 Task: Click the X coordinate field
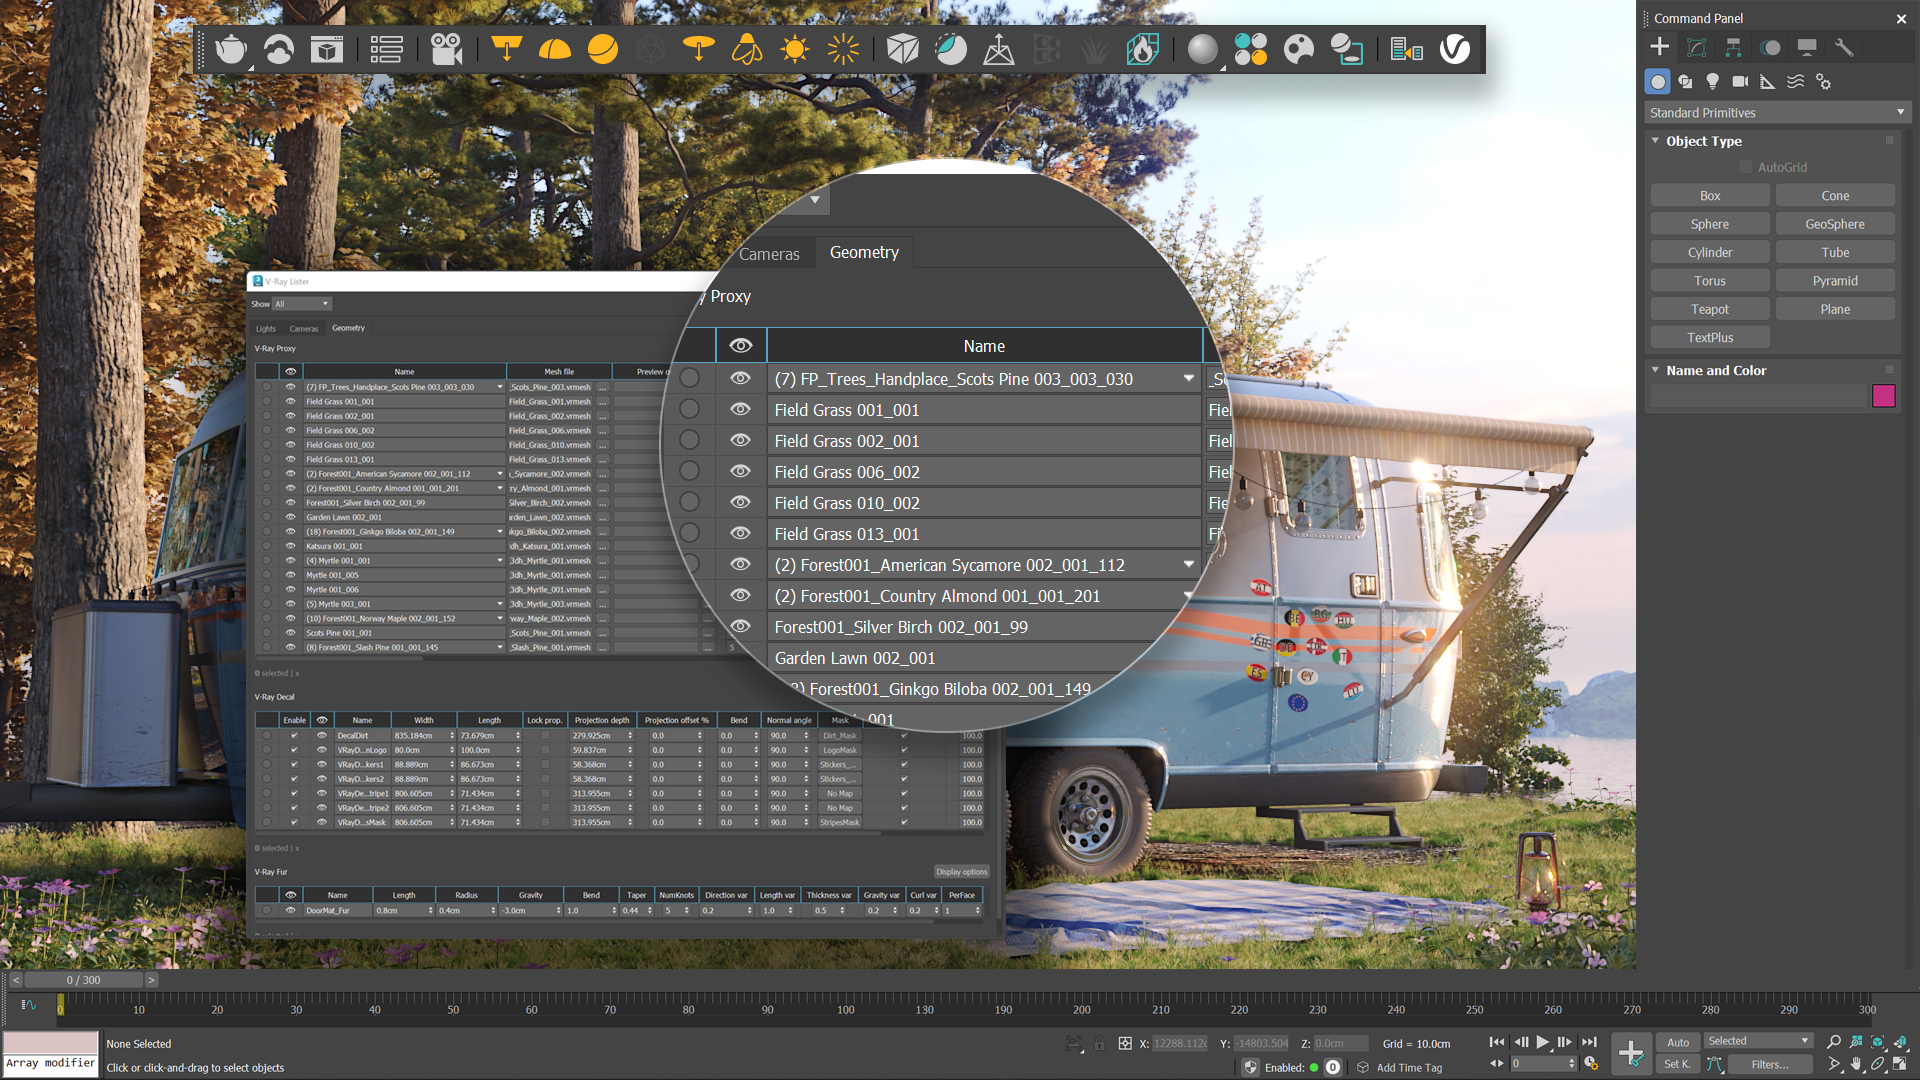click(x=1181, y=1044)
